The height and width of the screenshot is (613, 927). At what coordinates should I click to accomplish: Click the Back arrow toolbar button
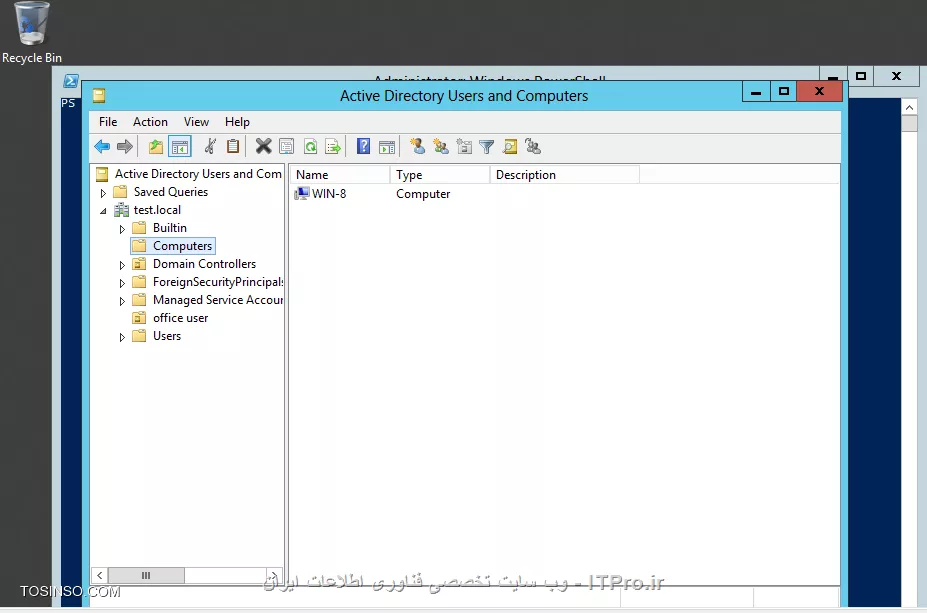102,146
